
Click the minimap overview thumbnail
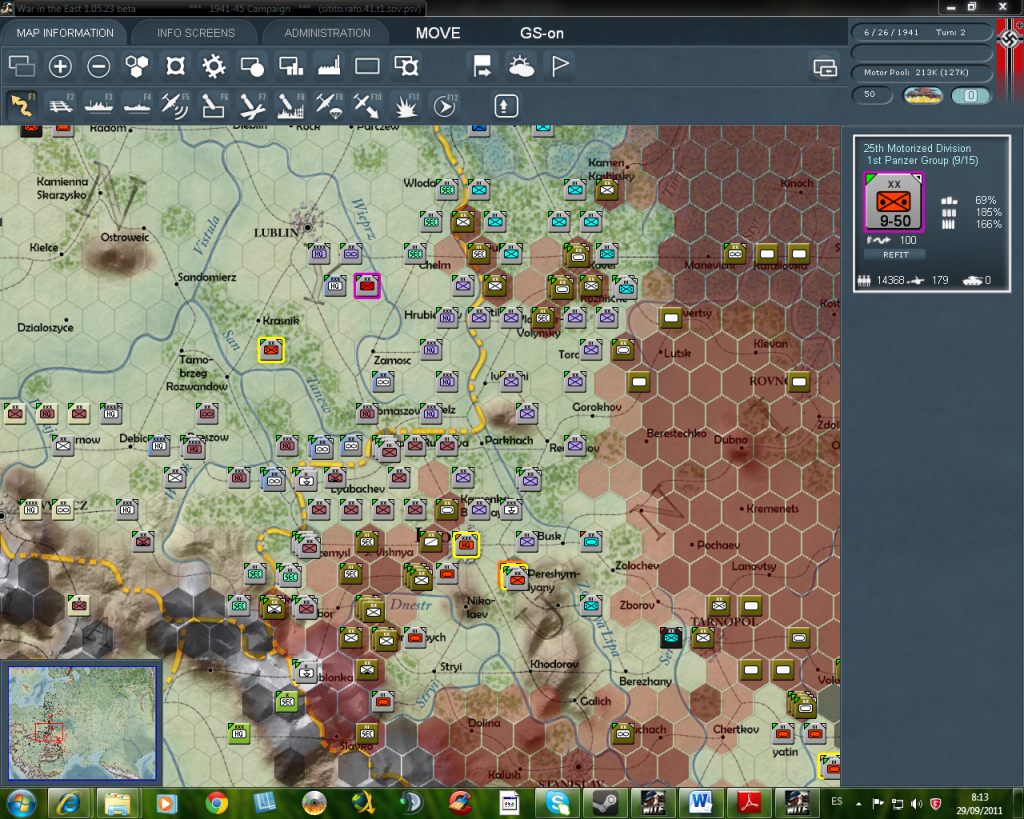[x=82, y=722]
